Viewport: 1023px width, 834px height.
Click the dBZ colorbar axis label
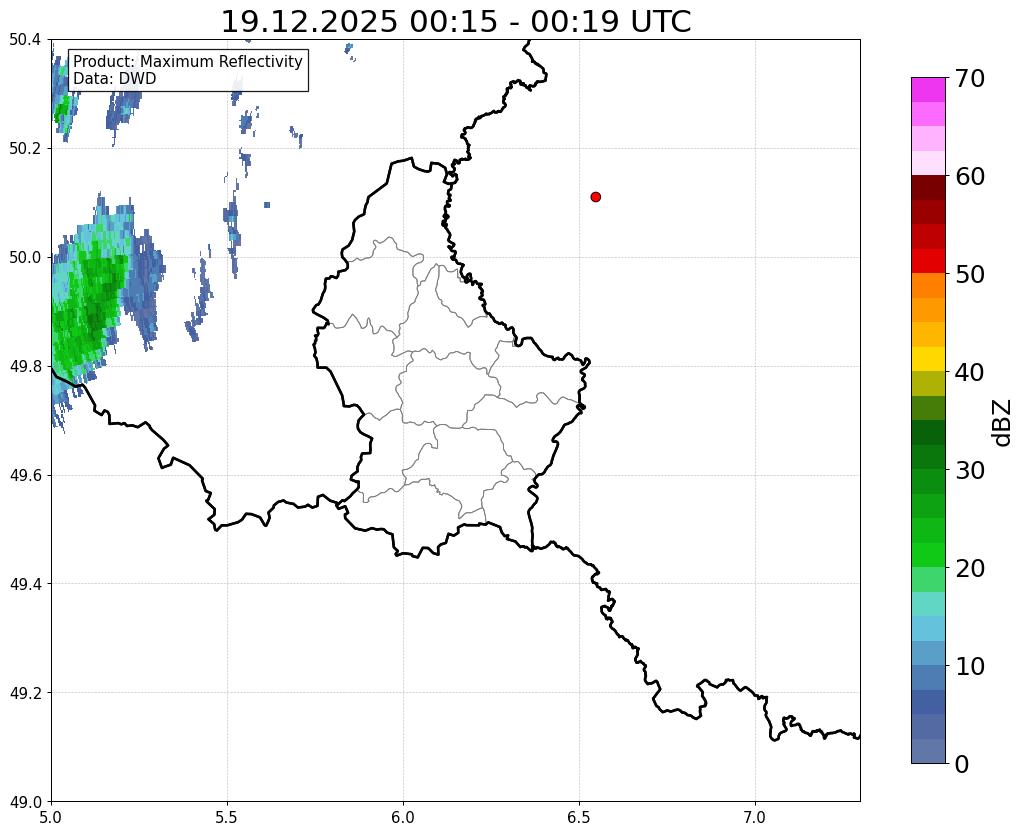tap(1003, 423)
